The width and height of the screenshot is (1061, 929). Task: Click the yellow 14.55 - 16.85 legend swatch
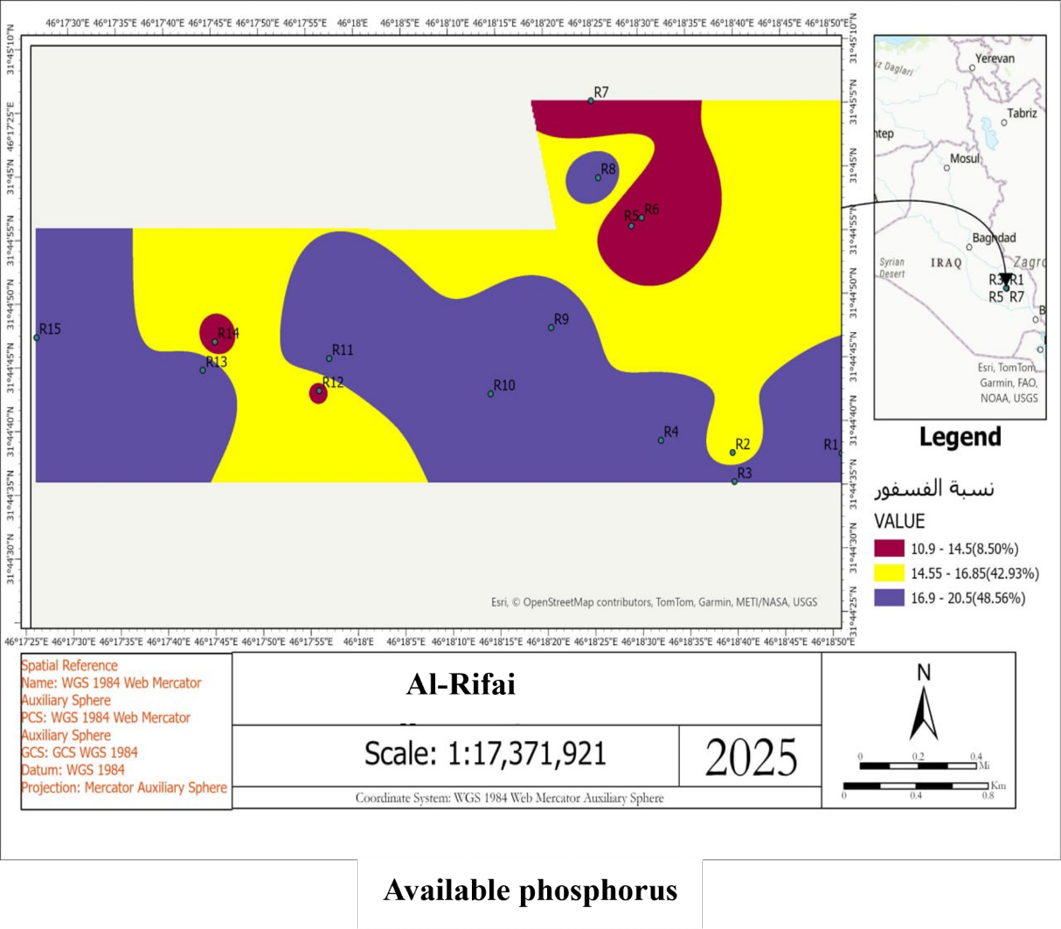(x=889, y=573)
